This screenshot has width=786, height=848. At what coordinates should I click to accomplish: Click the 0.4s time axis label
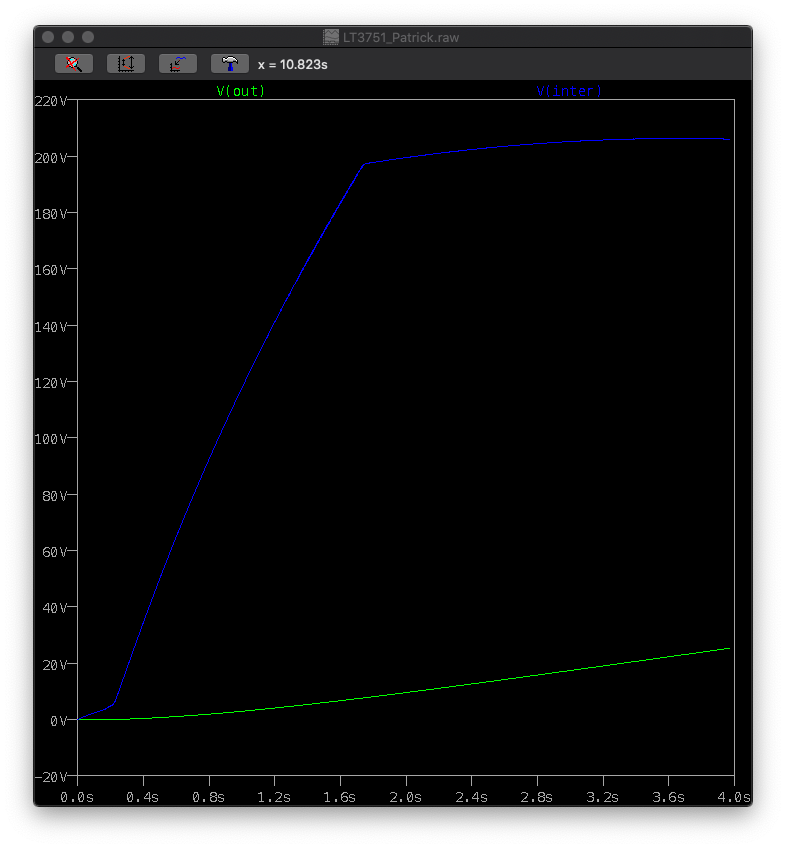pyautogui.click(x=143, y=797)
